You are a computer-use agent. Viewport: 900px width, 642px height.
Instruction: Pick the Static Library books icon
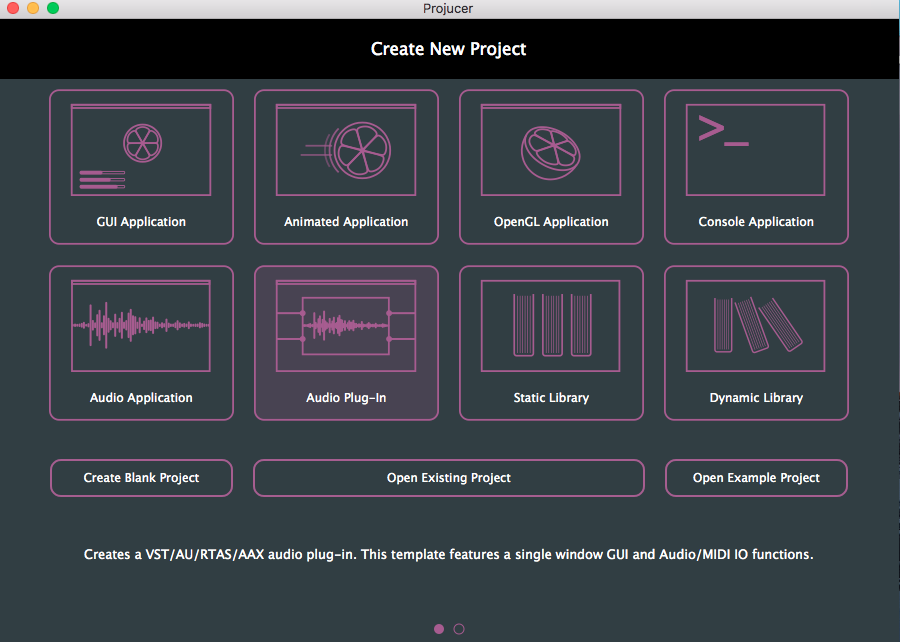click(551, 326)
